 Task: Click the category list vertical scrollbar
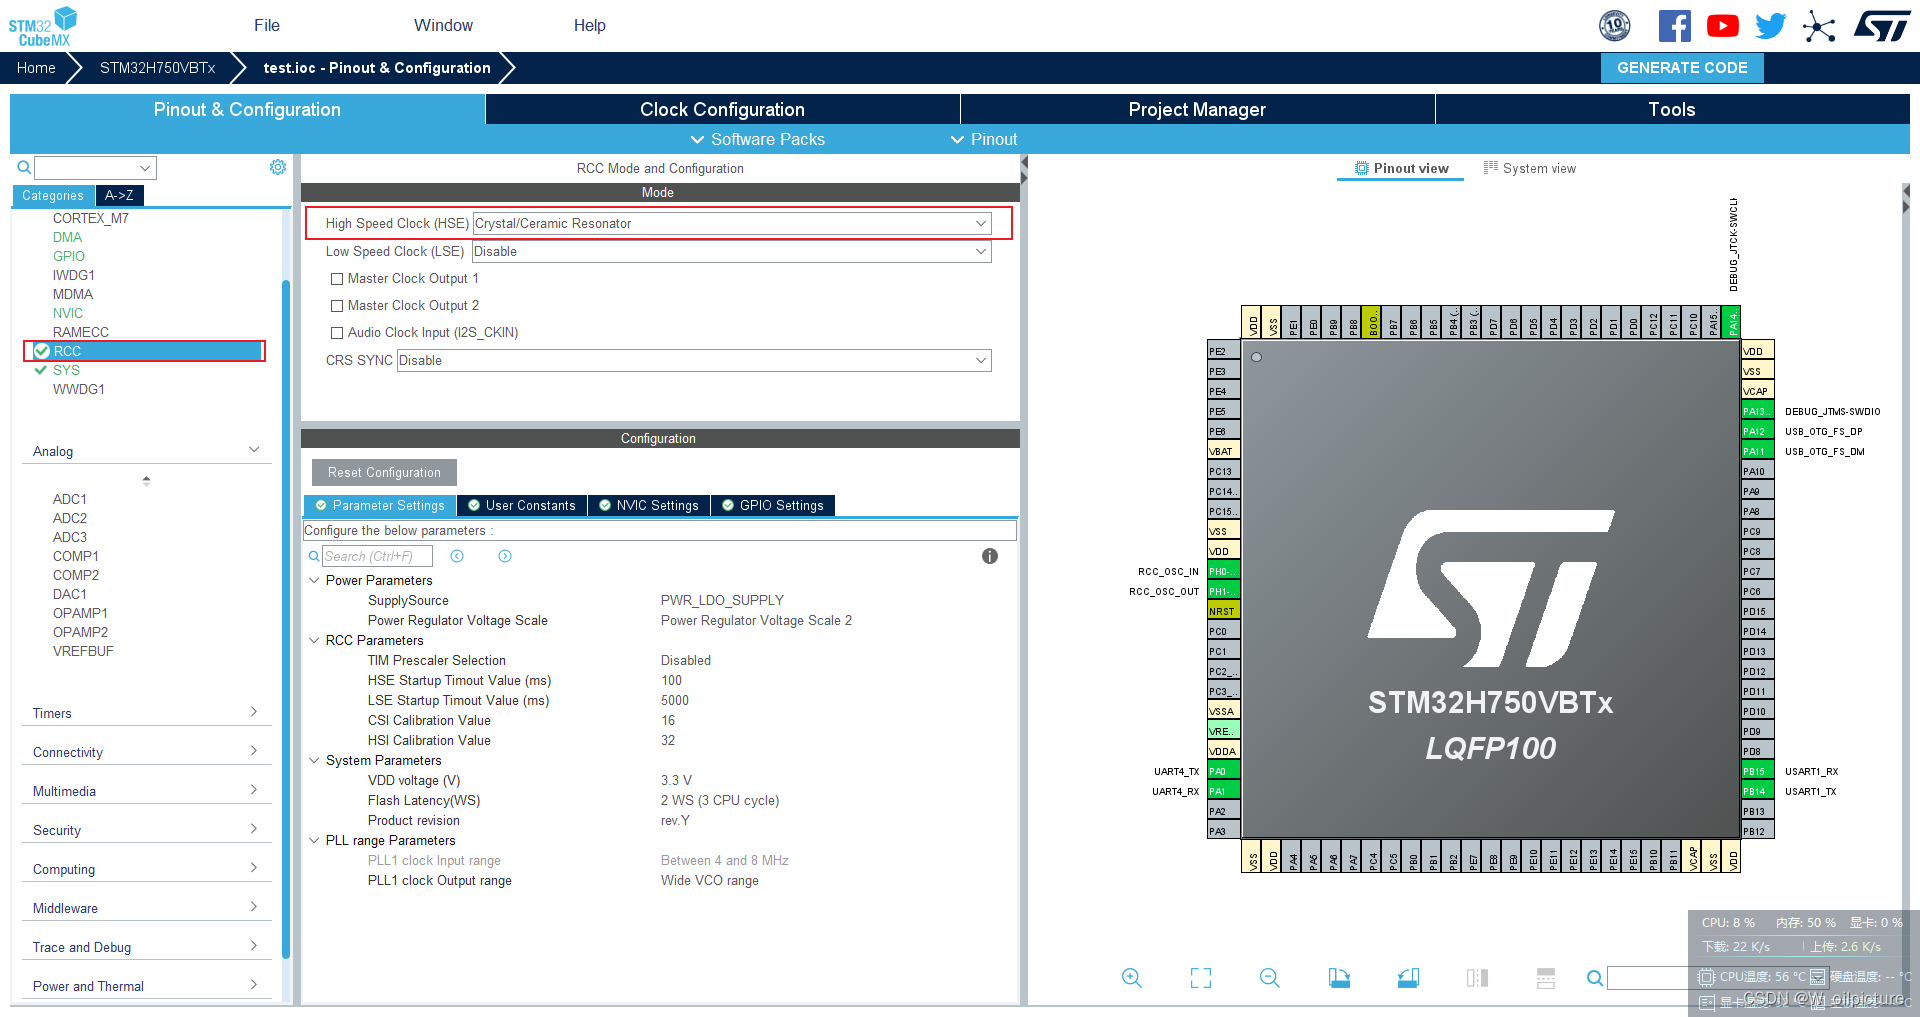coord(286,620)
